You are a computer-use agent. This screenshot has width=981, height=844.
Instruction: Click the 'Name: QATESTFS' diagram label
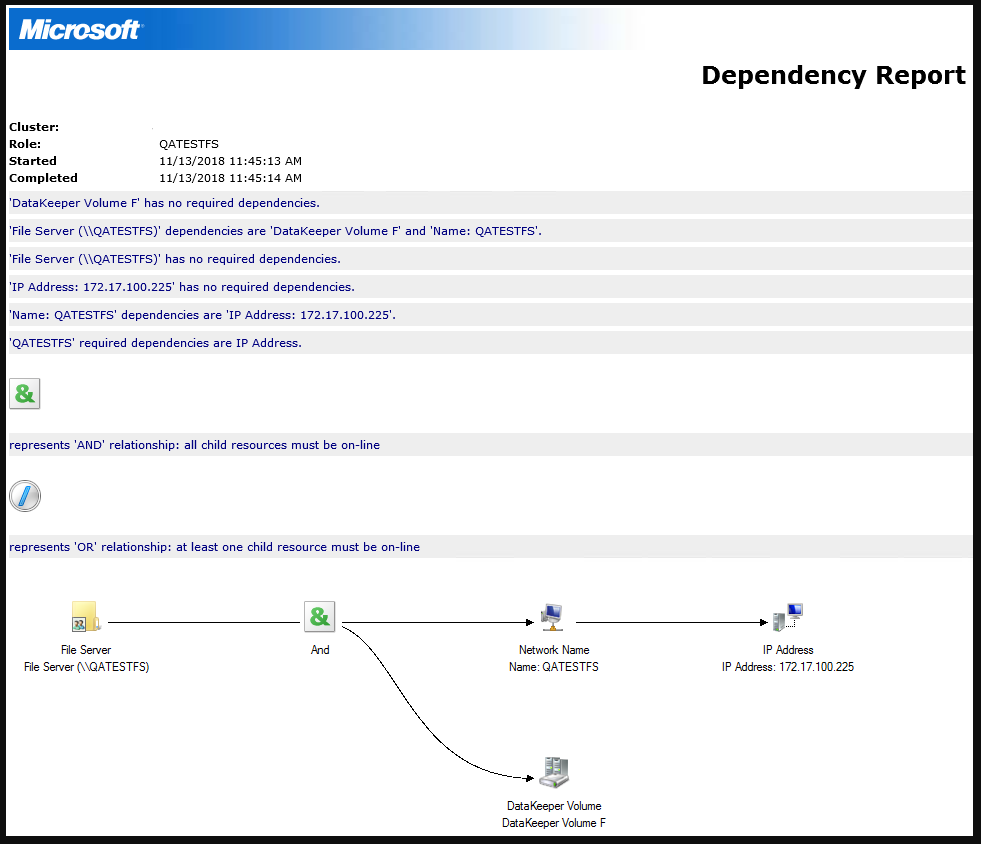(x=554, y=667)
